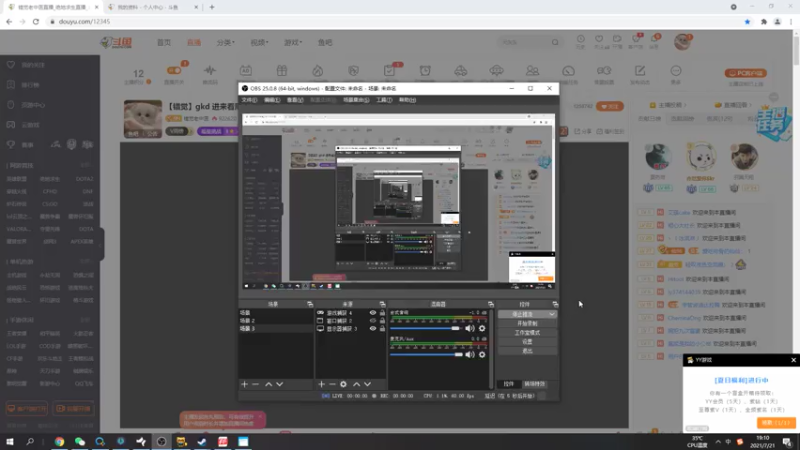The height and width of the screenshot is (450, 800).
Task: Add a new scene in OBS scenes panel
Action: (244, 384)
